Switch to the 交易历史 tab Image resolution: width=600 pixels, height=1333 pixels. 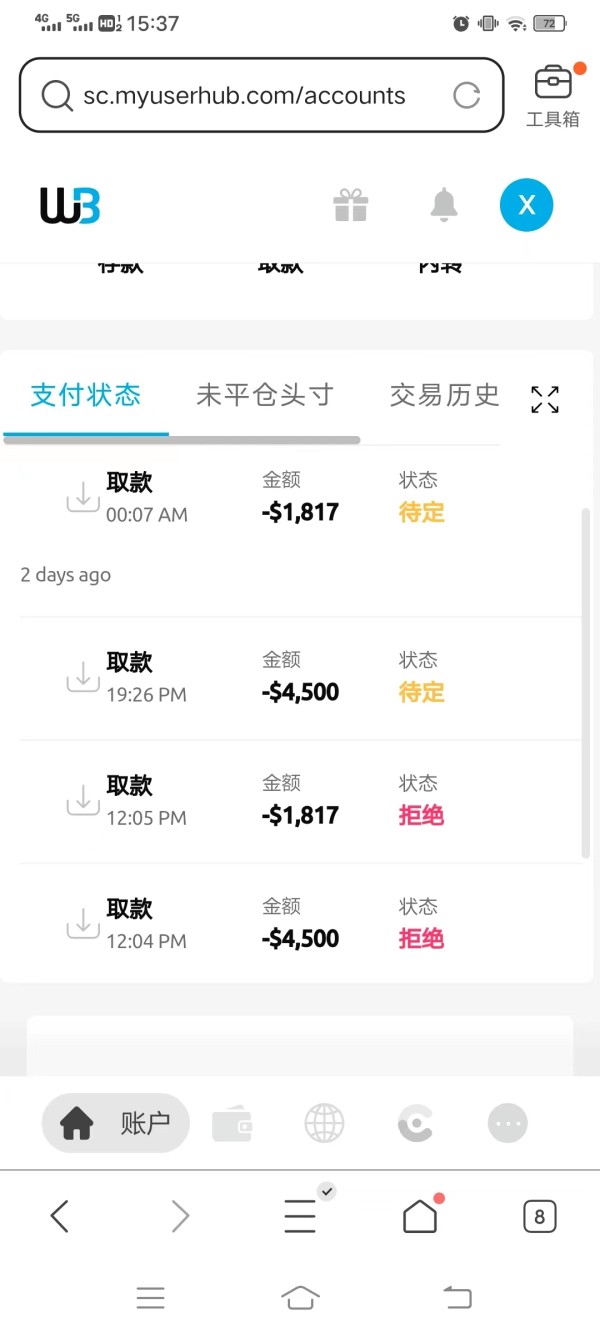point(444,395)
